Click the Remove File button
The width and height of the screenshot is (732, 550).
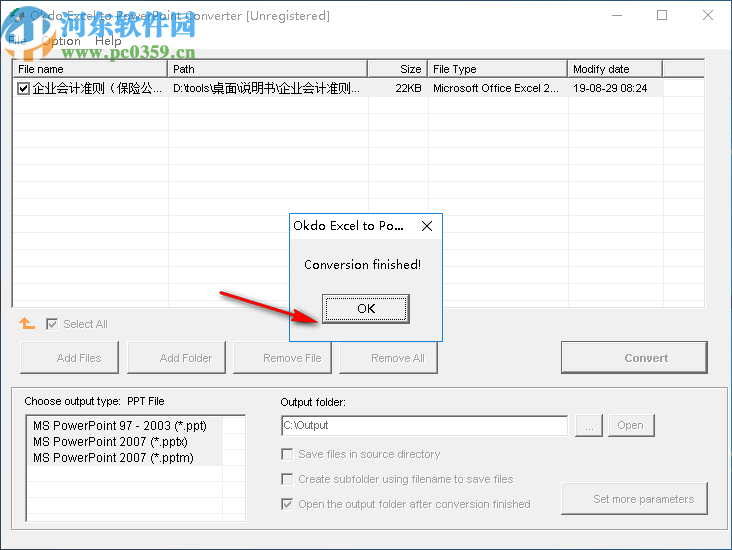click(282, 358)
